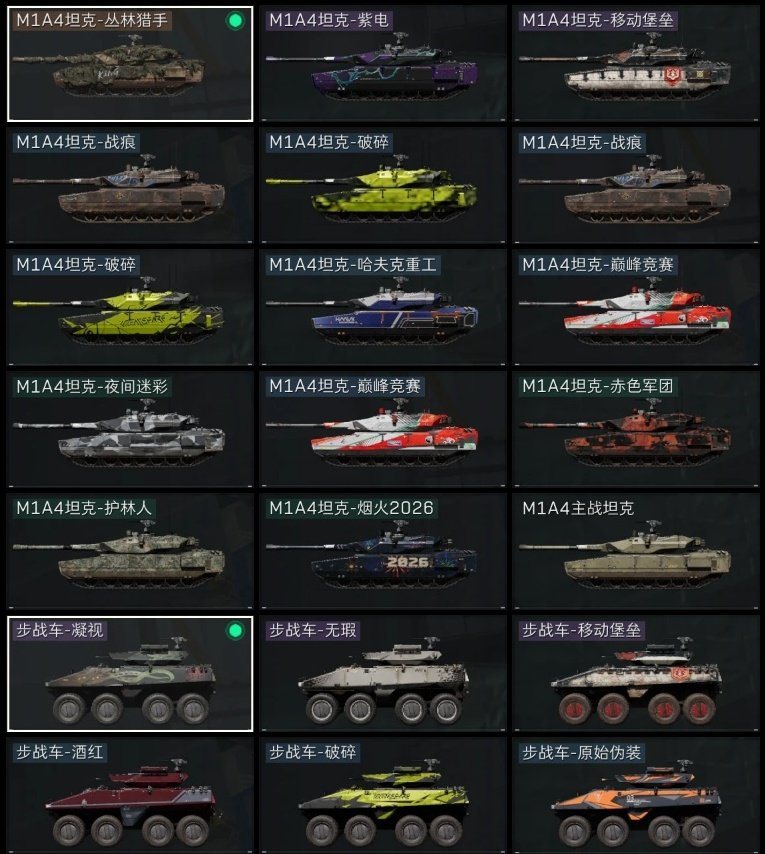Pick the M1A4坦克-哈夫克重工 blue skin
Image resolution: width=765 pixels, height=854 pixels.
point(383,308)
